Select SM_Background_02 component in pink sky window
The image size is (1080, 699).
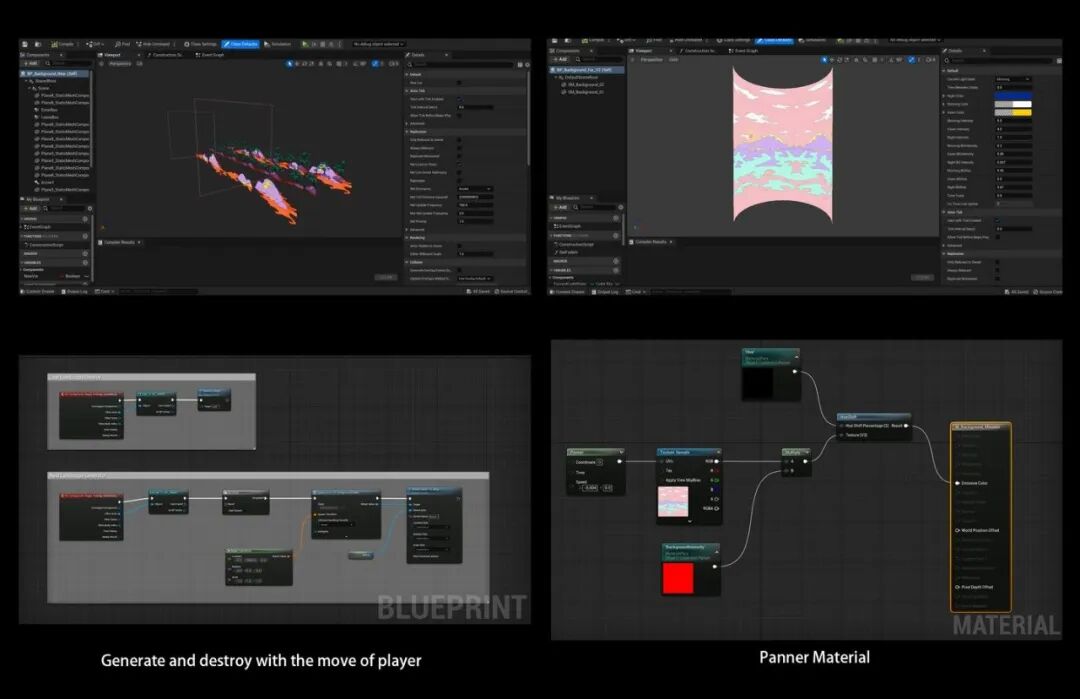[x=586, y=85]
